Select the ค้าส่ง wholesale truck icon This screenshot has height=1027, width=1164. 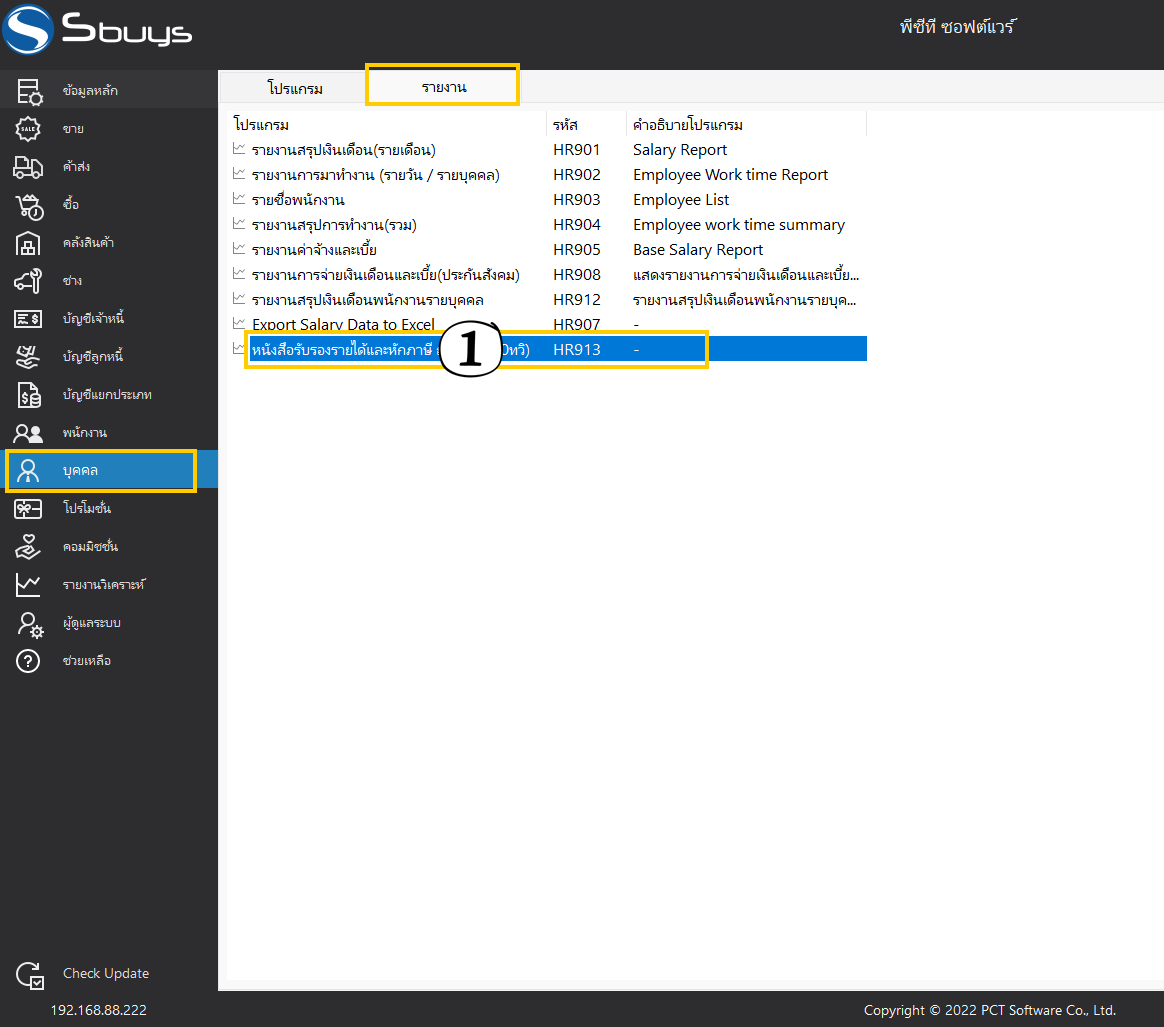tap(28, 167)
